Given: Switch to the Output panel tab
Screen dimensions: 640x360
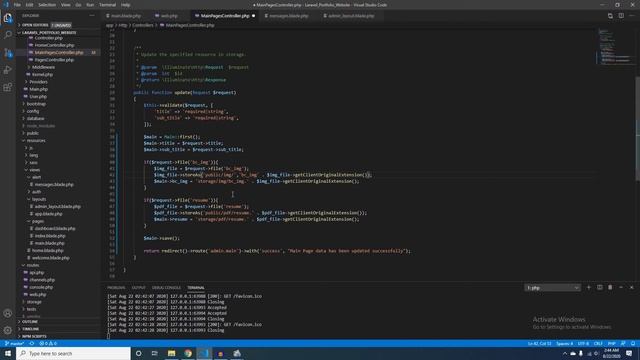Looking at the screenshot, I should (x=138, y=288).
